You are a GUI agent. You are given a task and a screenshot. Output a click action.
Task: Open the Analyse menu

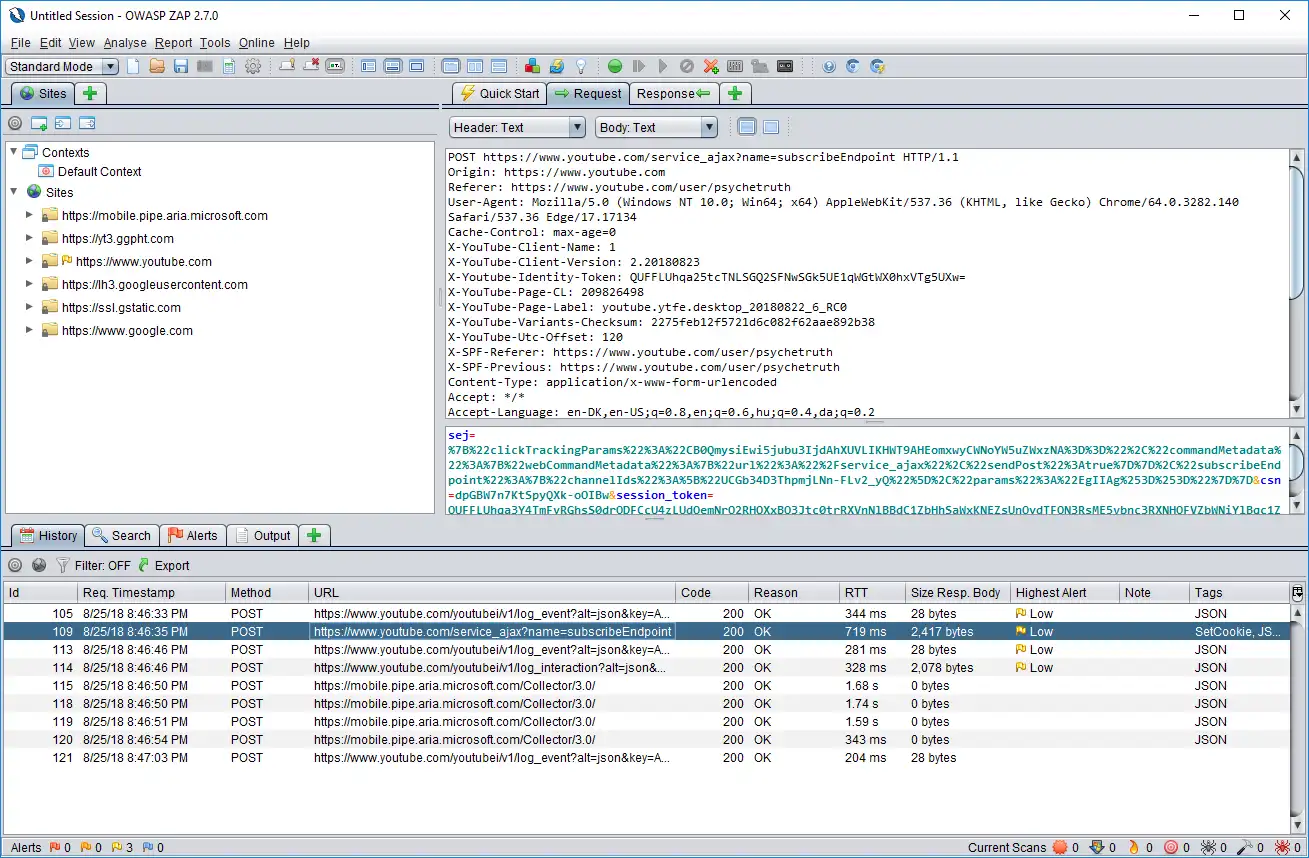(x=125, y=43)
